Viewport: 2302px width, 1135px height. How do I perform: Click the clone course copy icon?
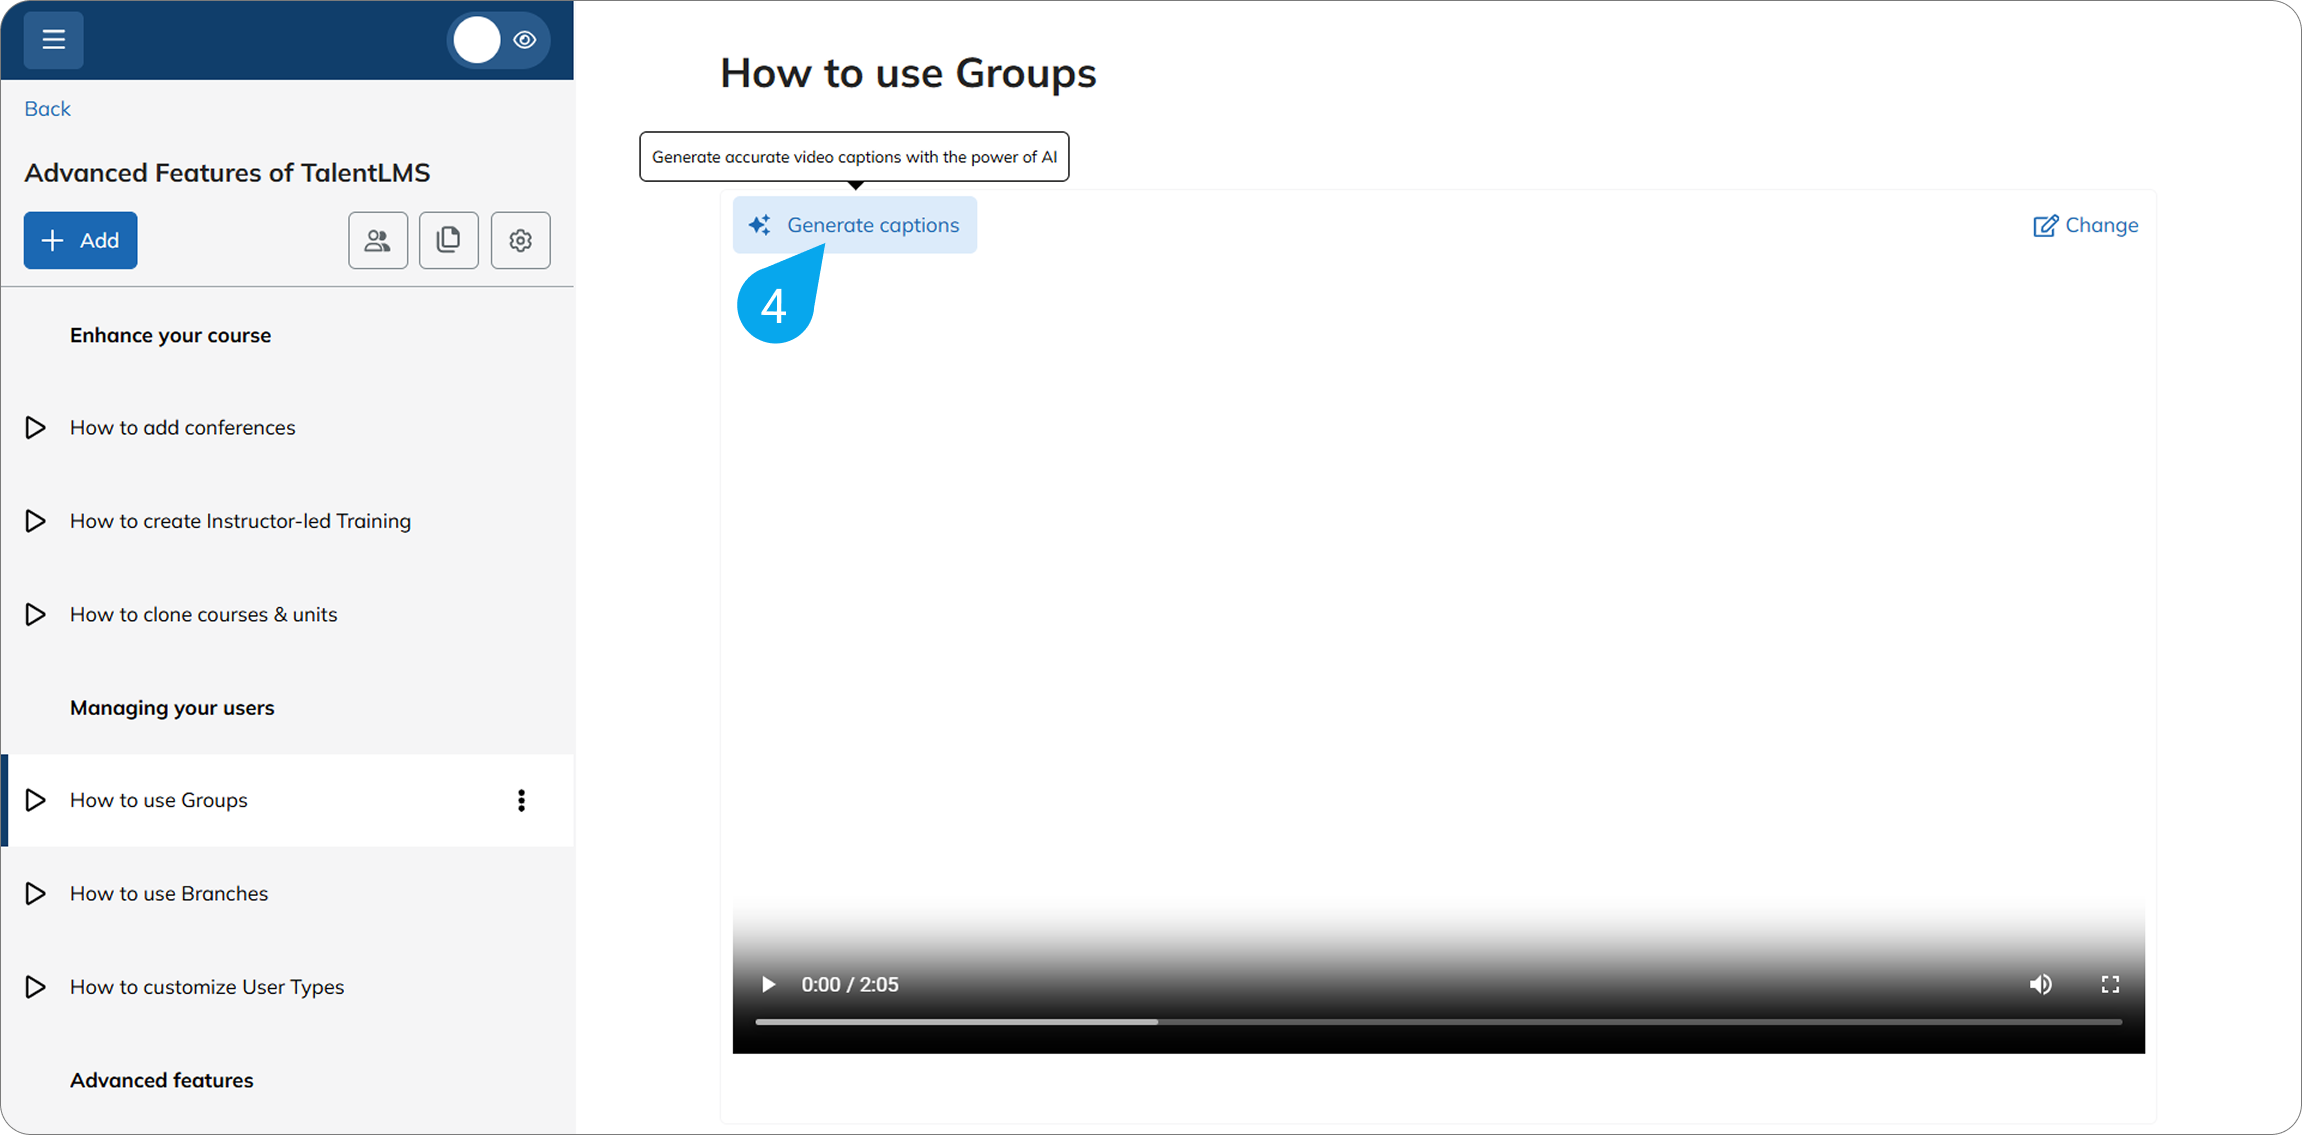click(x=449, y=240)
